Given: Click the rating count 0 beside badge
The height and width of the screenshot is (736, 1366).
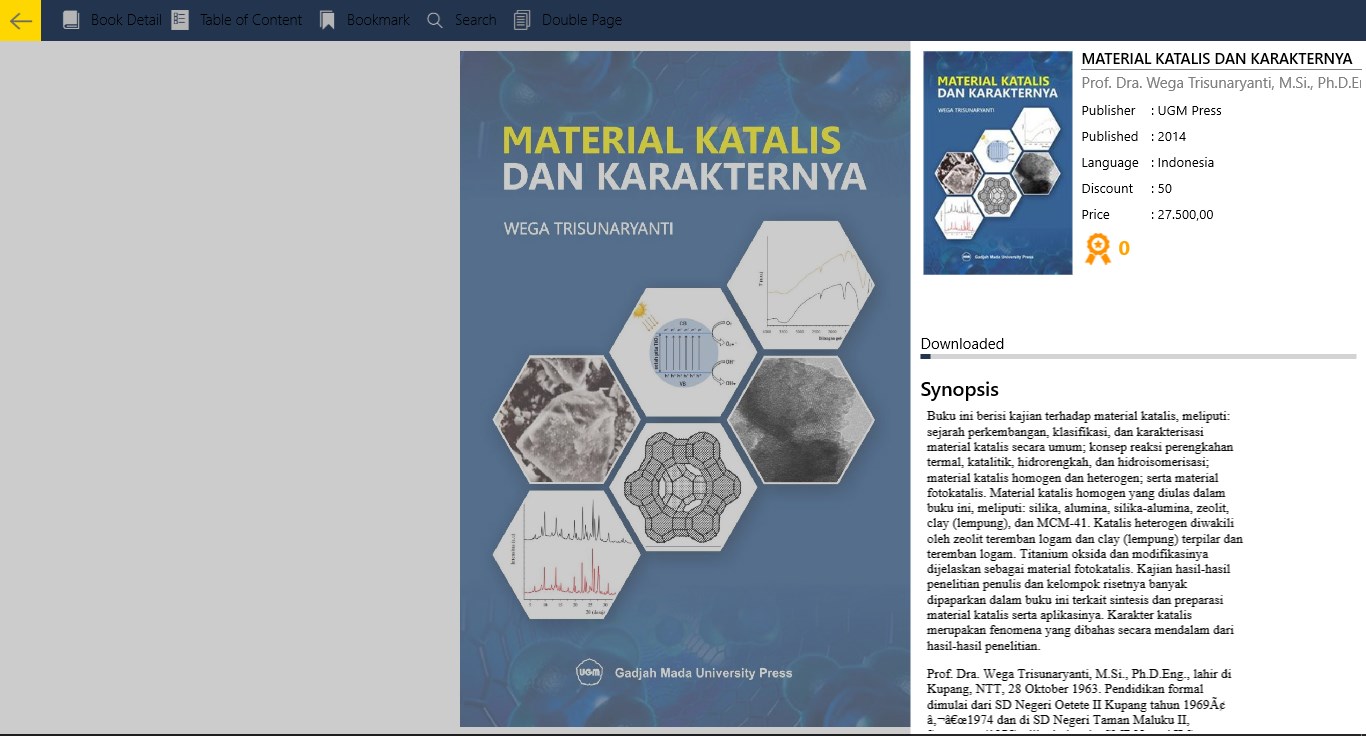Looking at the screenshot, I should tap(1124, 248).
